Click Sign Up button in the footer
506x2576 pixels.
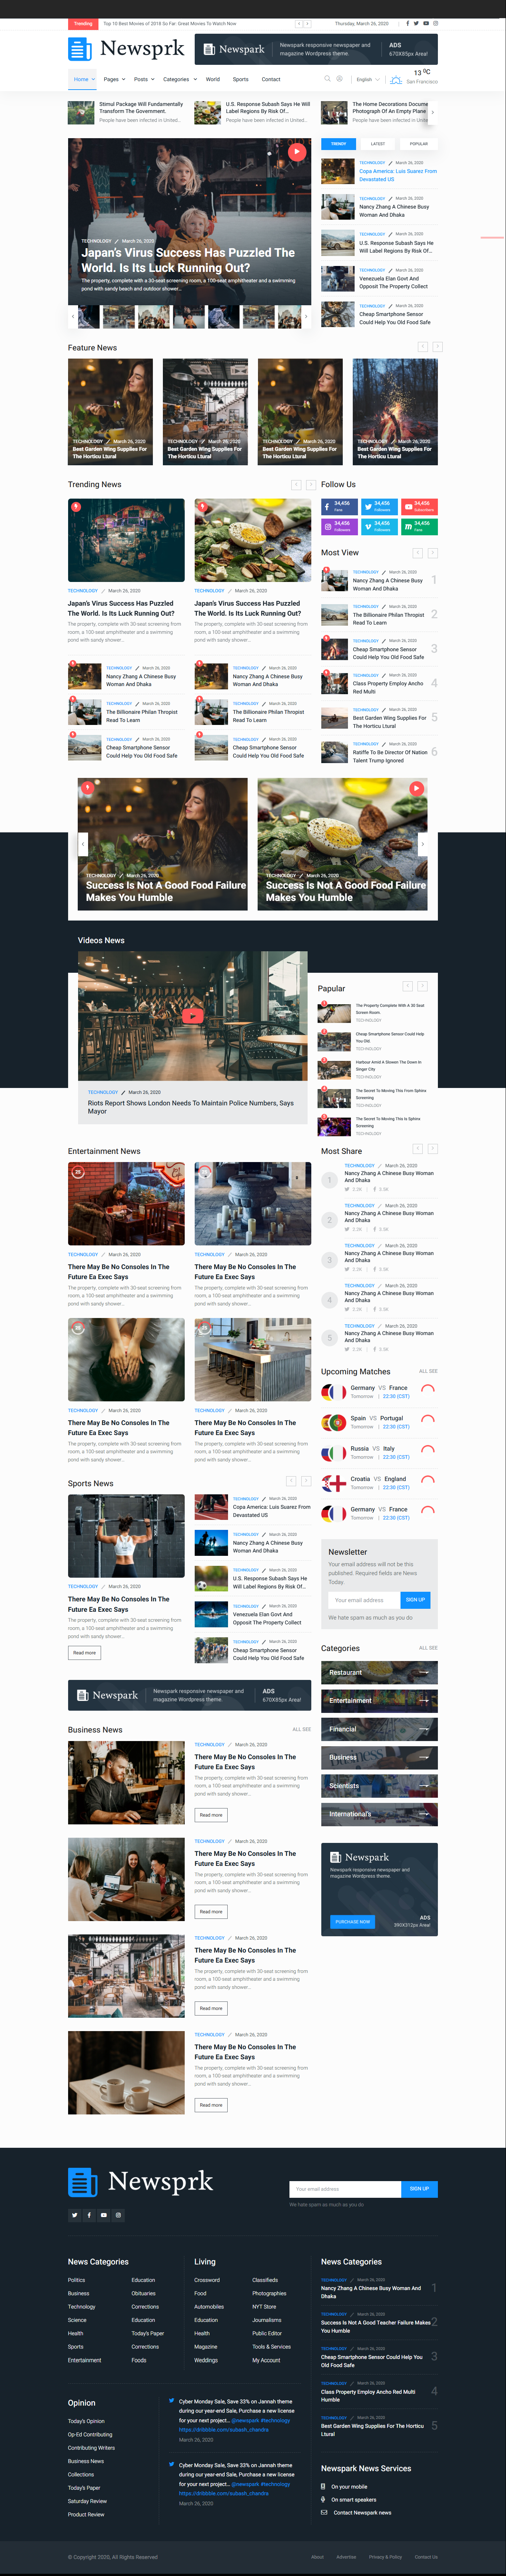tap(419, 2189)
